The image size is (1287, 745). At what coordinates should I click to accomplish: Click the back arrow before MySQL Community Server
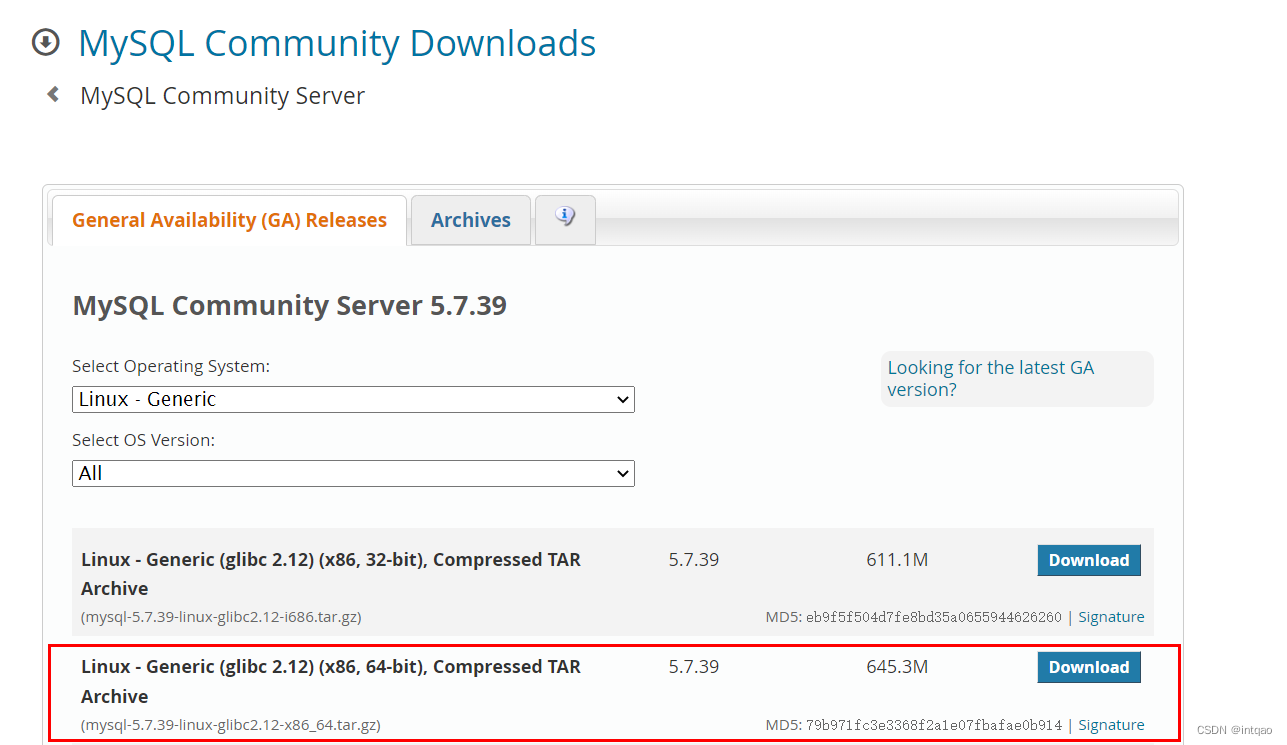(x=53, y=94)
